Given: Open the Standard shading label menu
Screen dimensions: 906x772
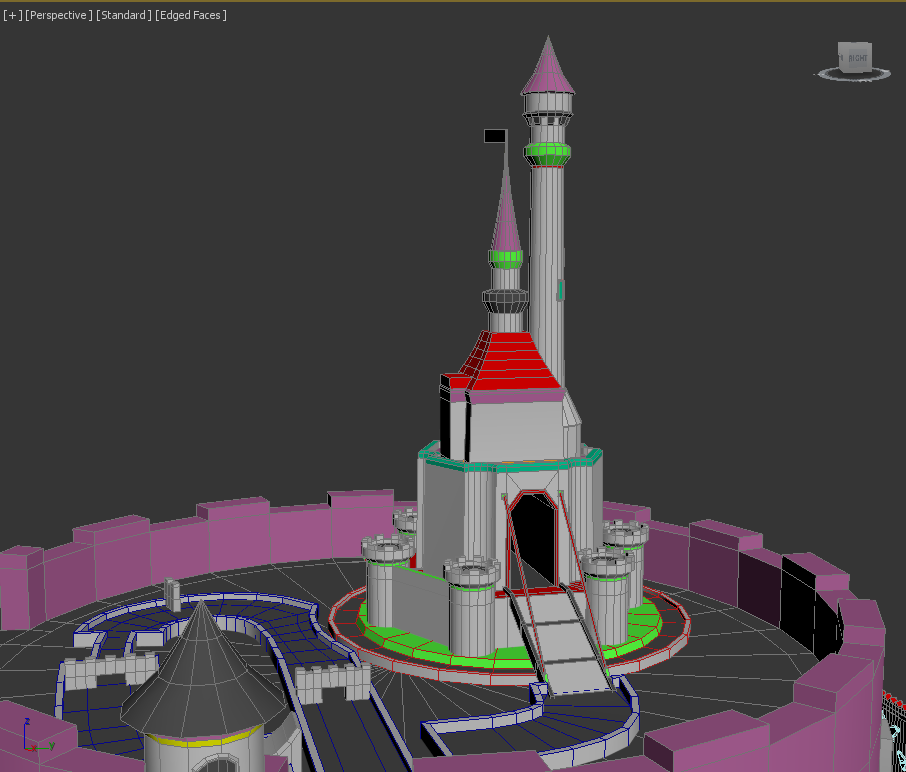Looking at the screenshot, I should (124, 15).
